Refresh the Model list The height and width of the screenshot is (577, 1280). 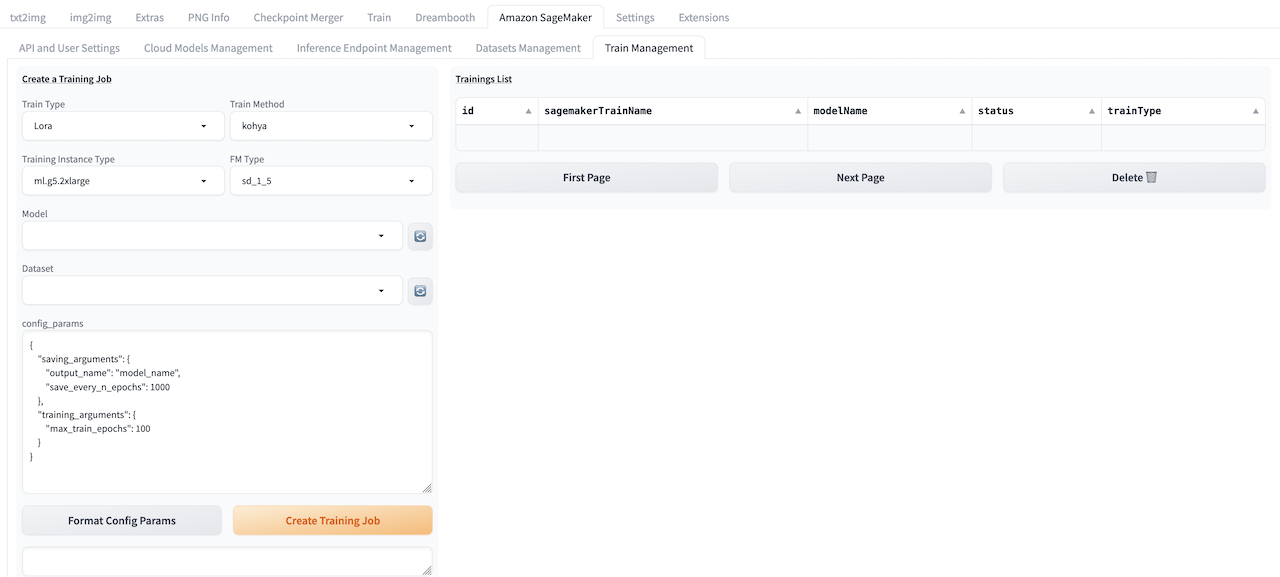pos(420,236)
